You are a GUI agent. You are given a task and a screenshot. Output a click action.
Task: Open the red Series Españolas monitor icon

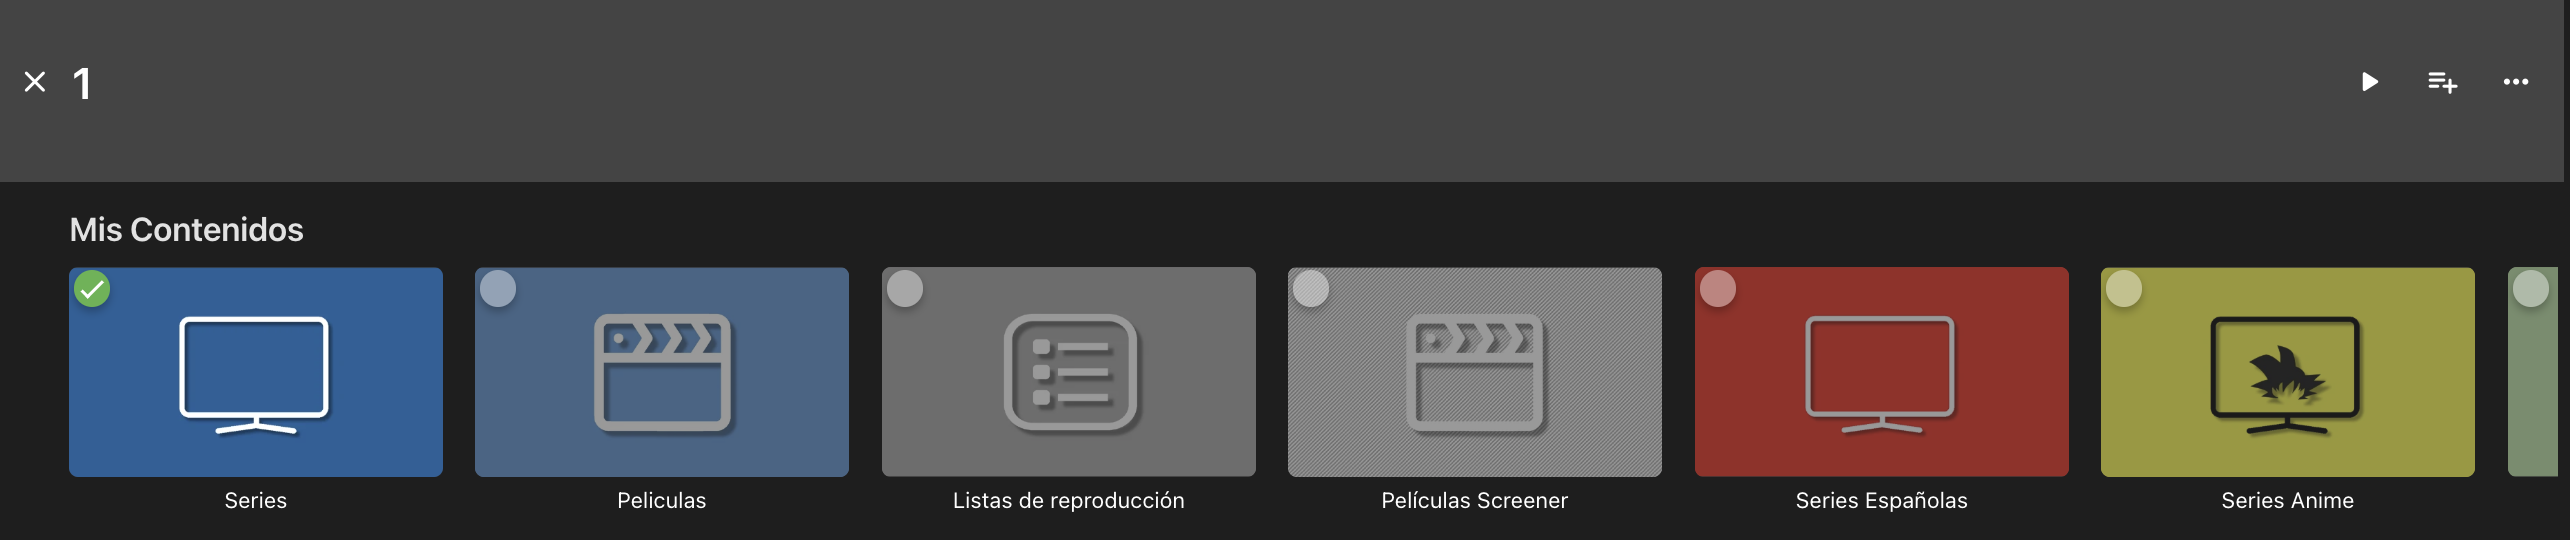[x=1881, y=374]
